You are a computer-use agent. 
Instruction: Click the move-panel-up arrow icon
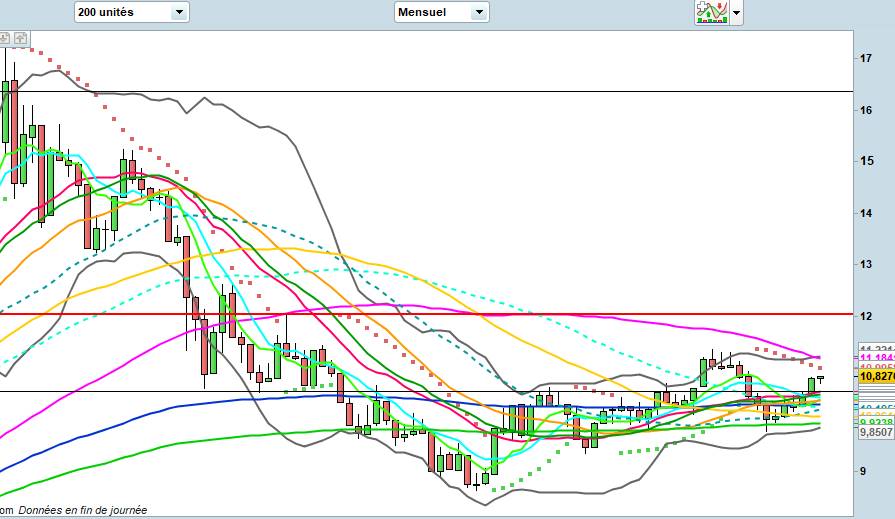(x=21, y=39)
